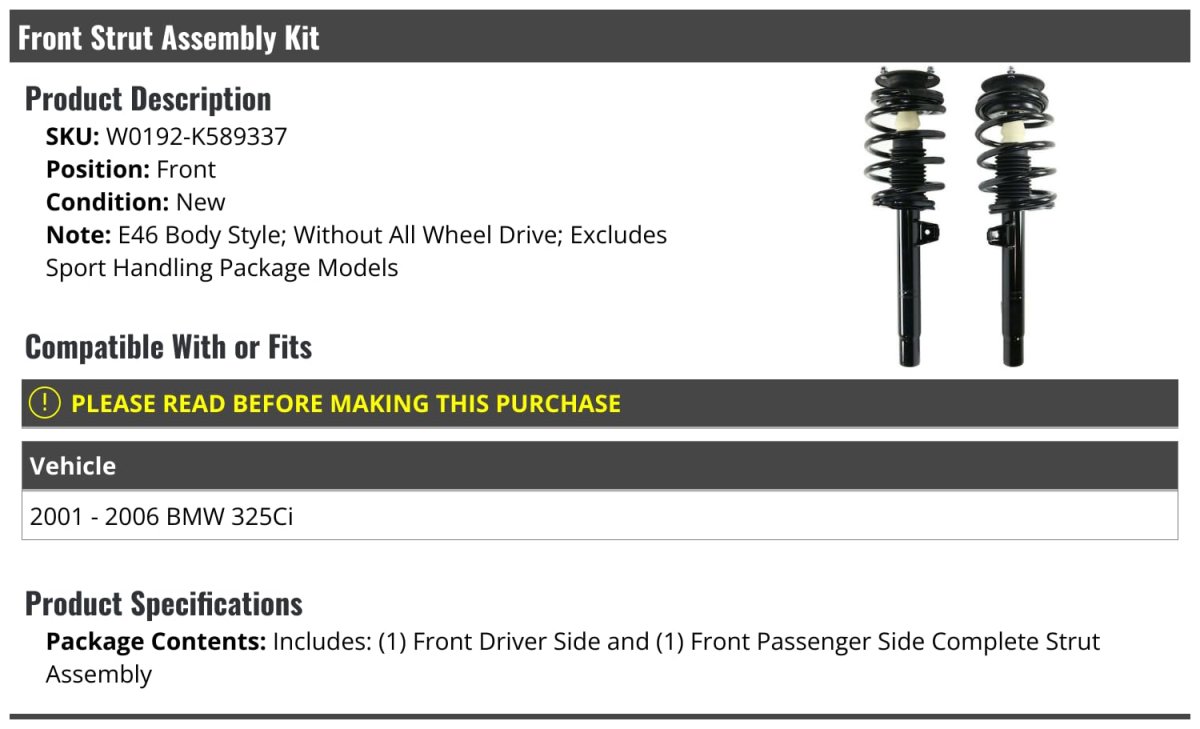The height and width of the screenshot is (729, 1200).
Task: Click the PLEASE READ BEFORE MAKING THIS PURCHASE text
Action: tap(346, 404)
